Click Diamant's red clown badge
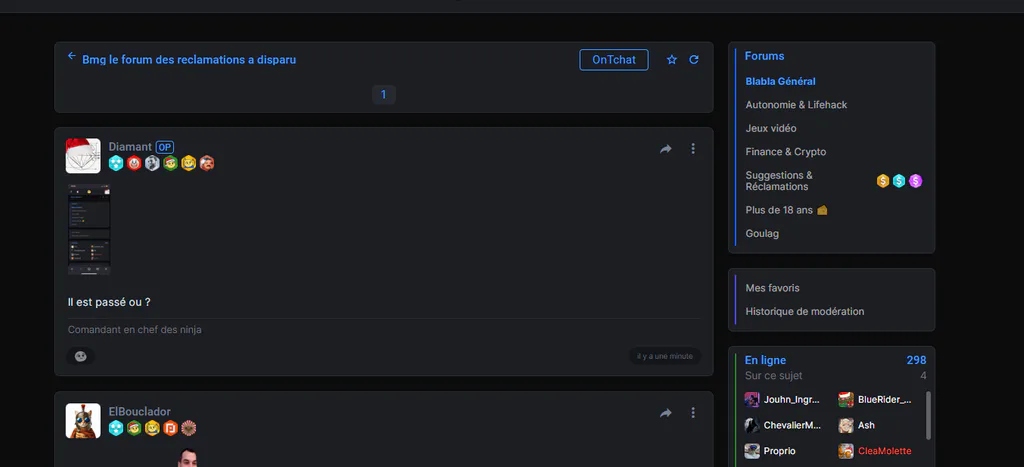The image size is (1024, 467). coord(135,163)
